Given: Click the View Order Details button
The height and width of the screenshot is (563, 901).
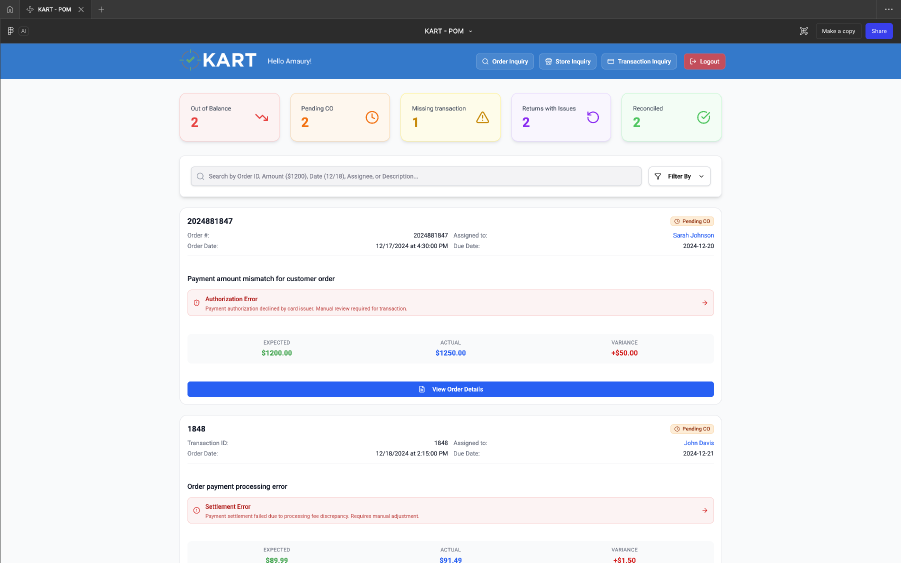Looking at the screenshot, I should tap(450, 389).
